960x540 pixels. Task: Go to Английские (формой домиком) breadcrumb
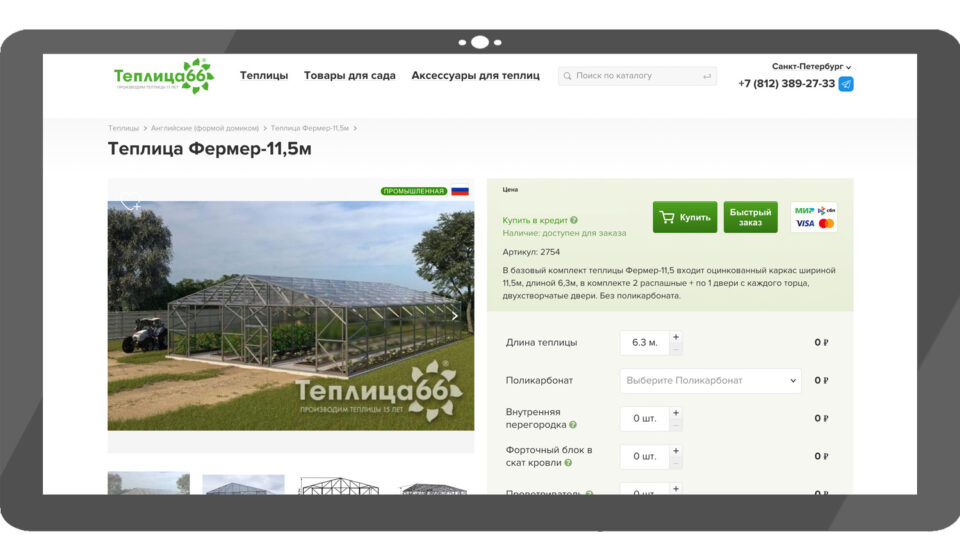(204, 128)
